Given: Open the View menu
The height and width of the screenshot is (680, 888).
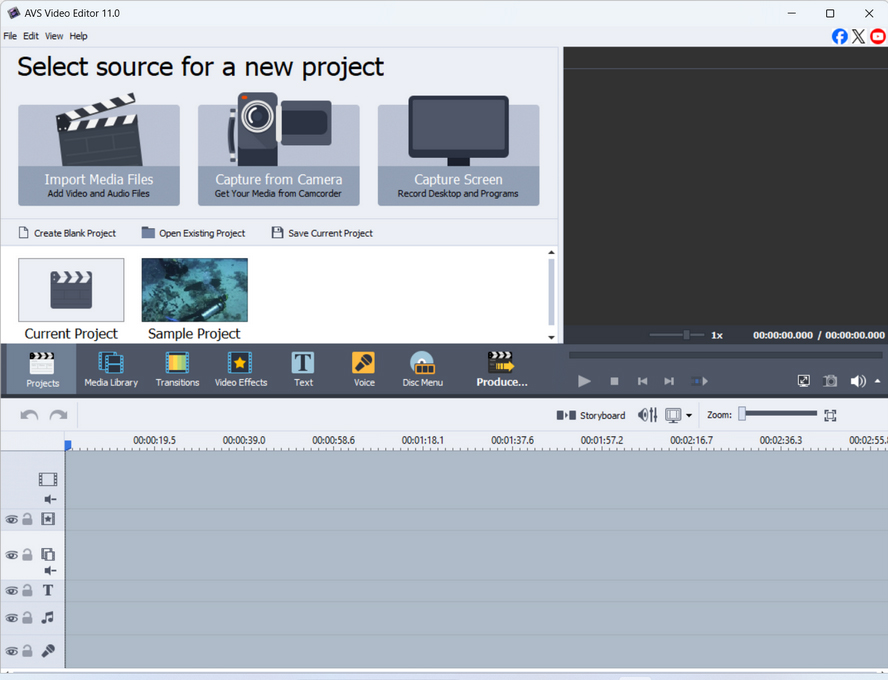Looking at the screenshot, I should tap(54, 36).
